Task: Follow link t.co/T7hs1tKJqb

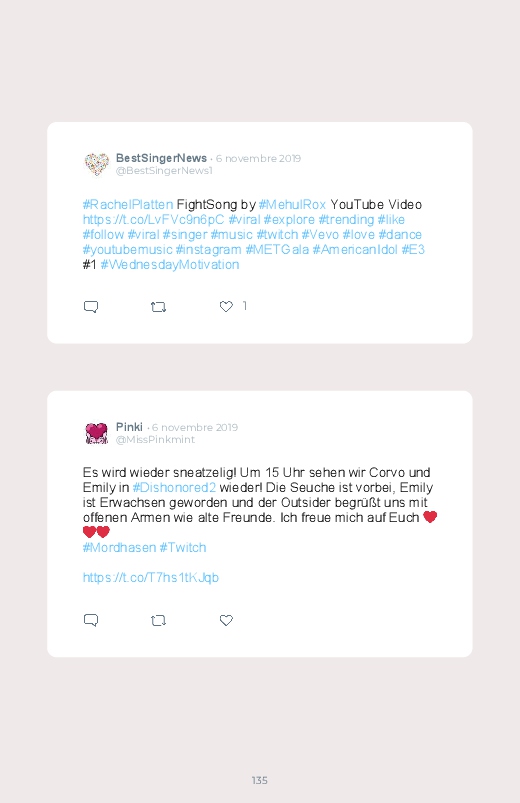Action: pos(151,578)
